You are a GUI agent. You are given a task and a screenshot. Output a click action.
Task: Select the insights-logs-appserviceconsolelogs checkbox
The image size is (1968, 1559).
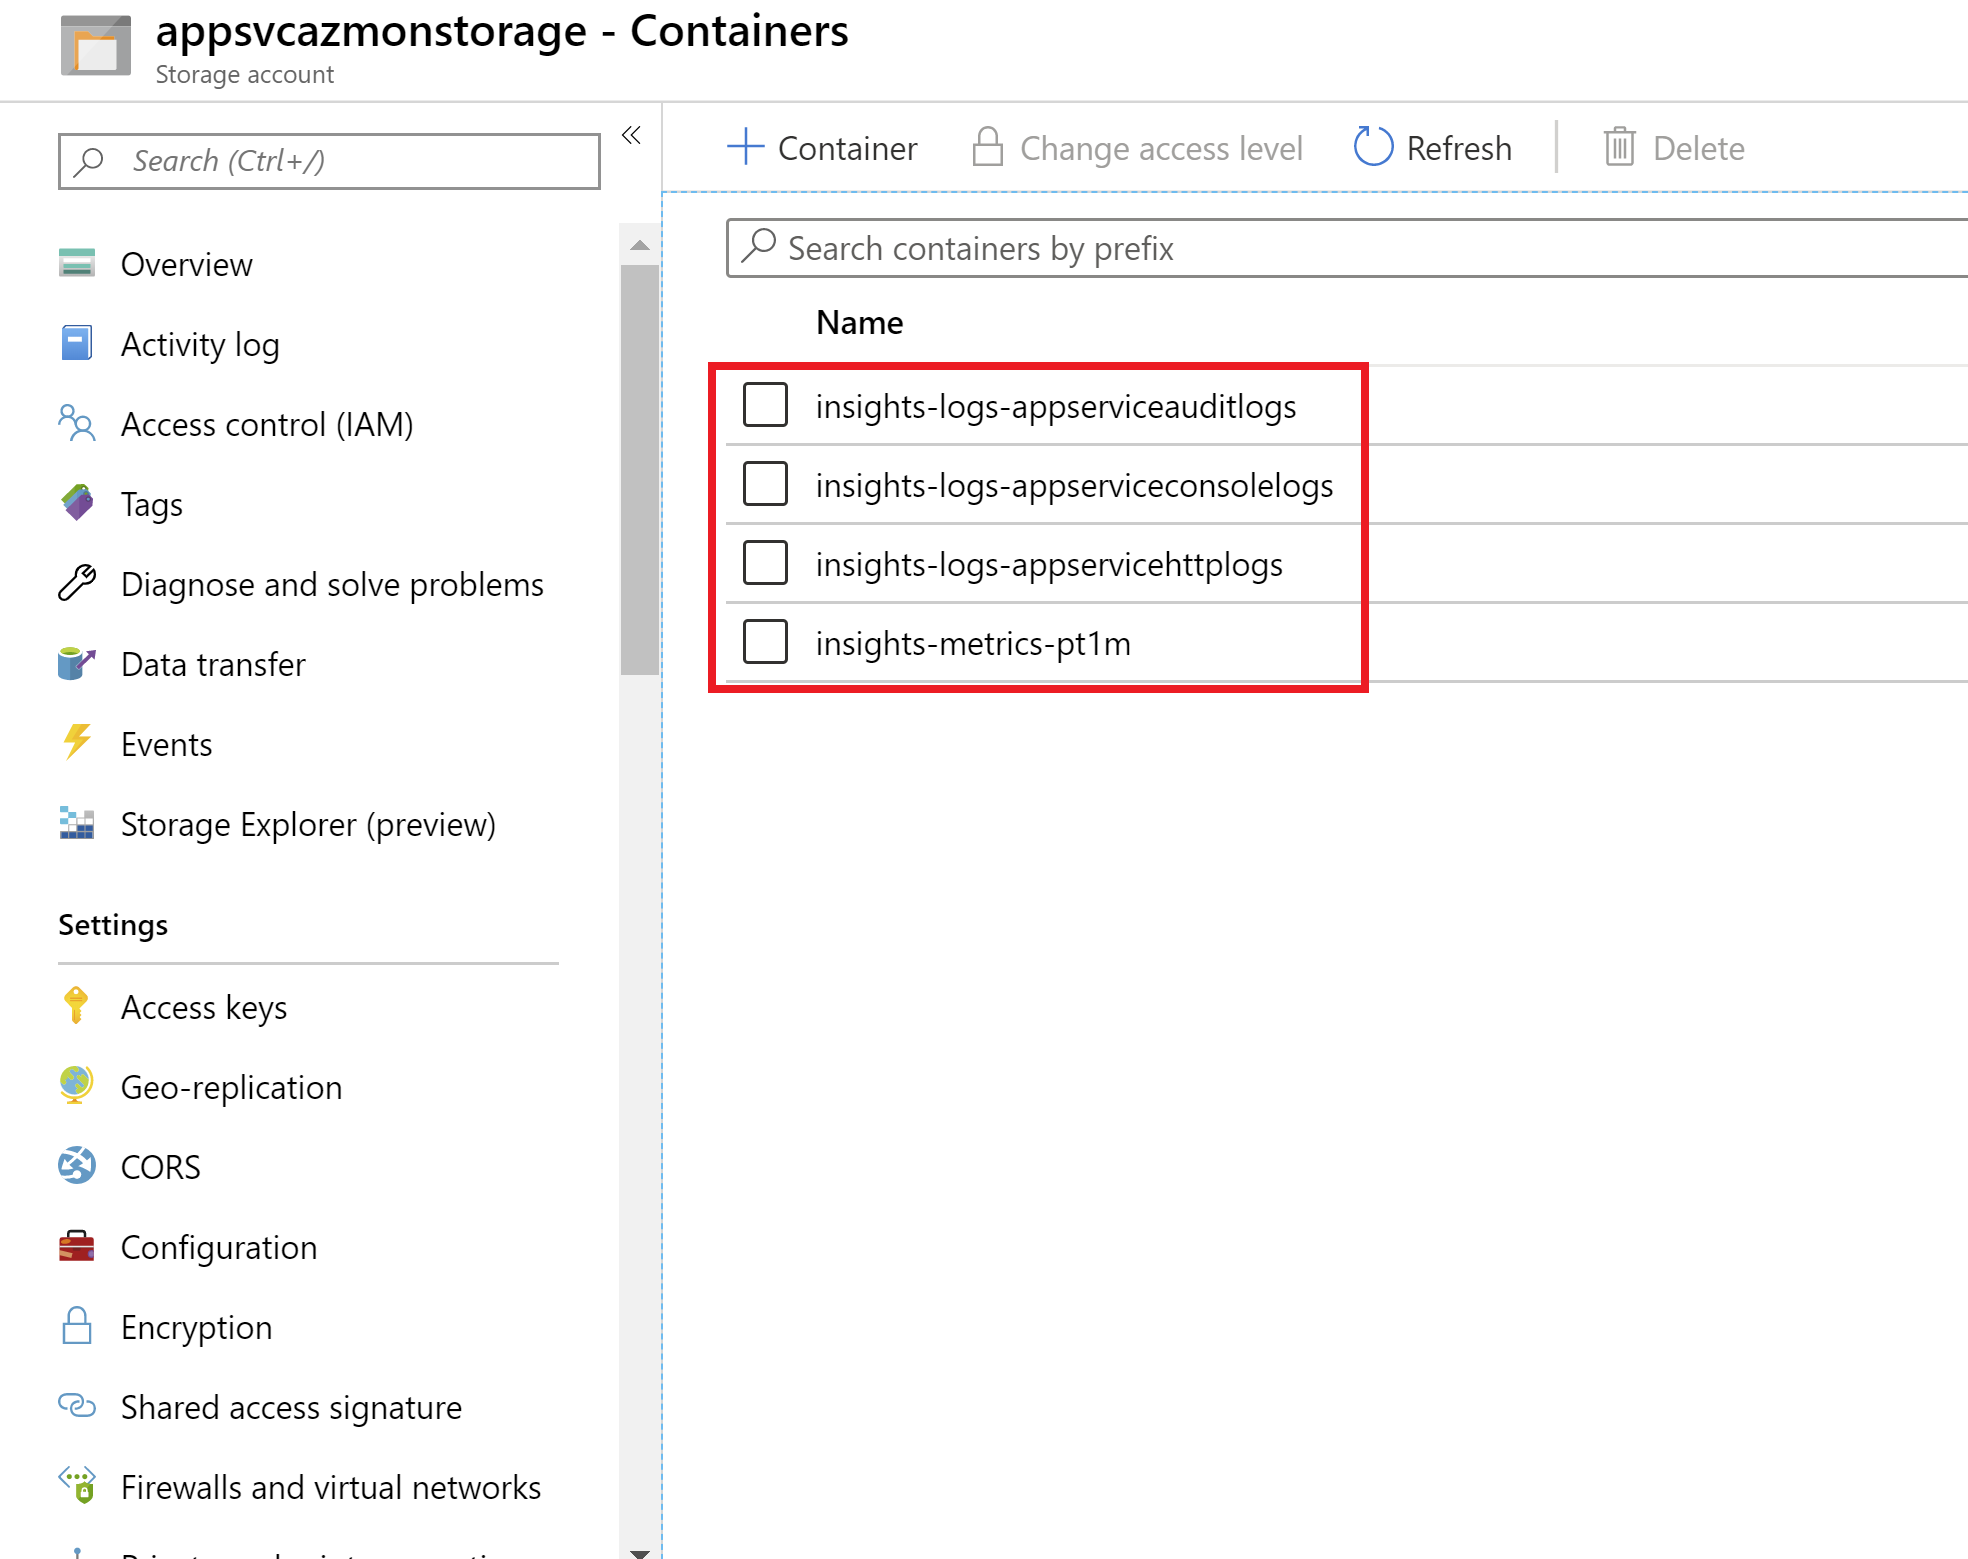coord(765,484)
